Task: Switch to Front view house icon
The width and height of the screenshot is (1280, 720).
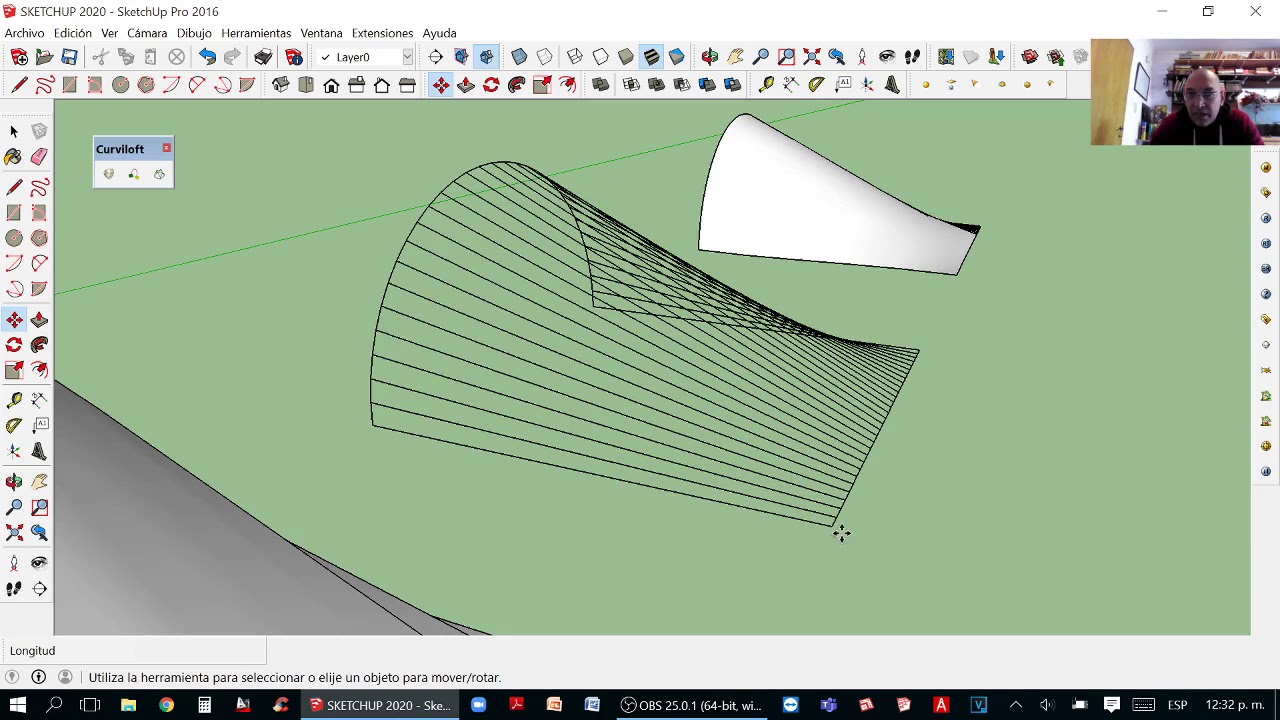Action: pyautogui.click(x=331, y=85)
